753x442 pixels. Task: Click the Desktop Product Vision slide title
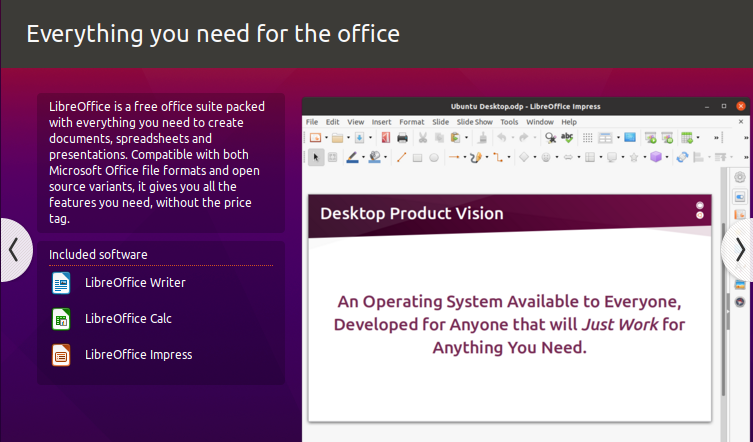411,213
